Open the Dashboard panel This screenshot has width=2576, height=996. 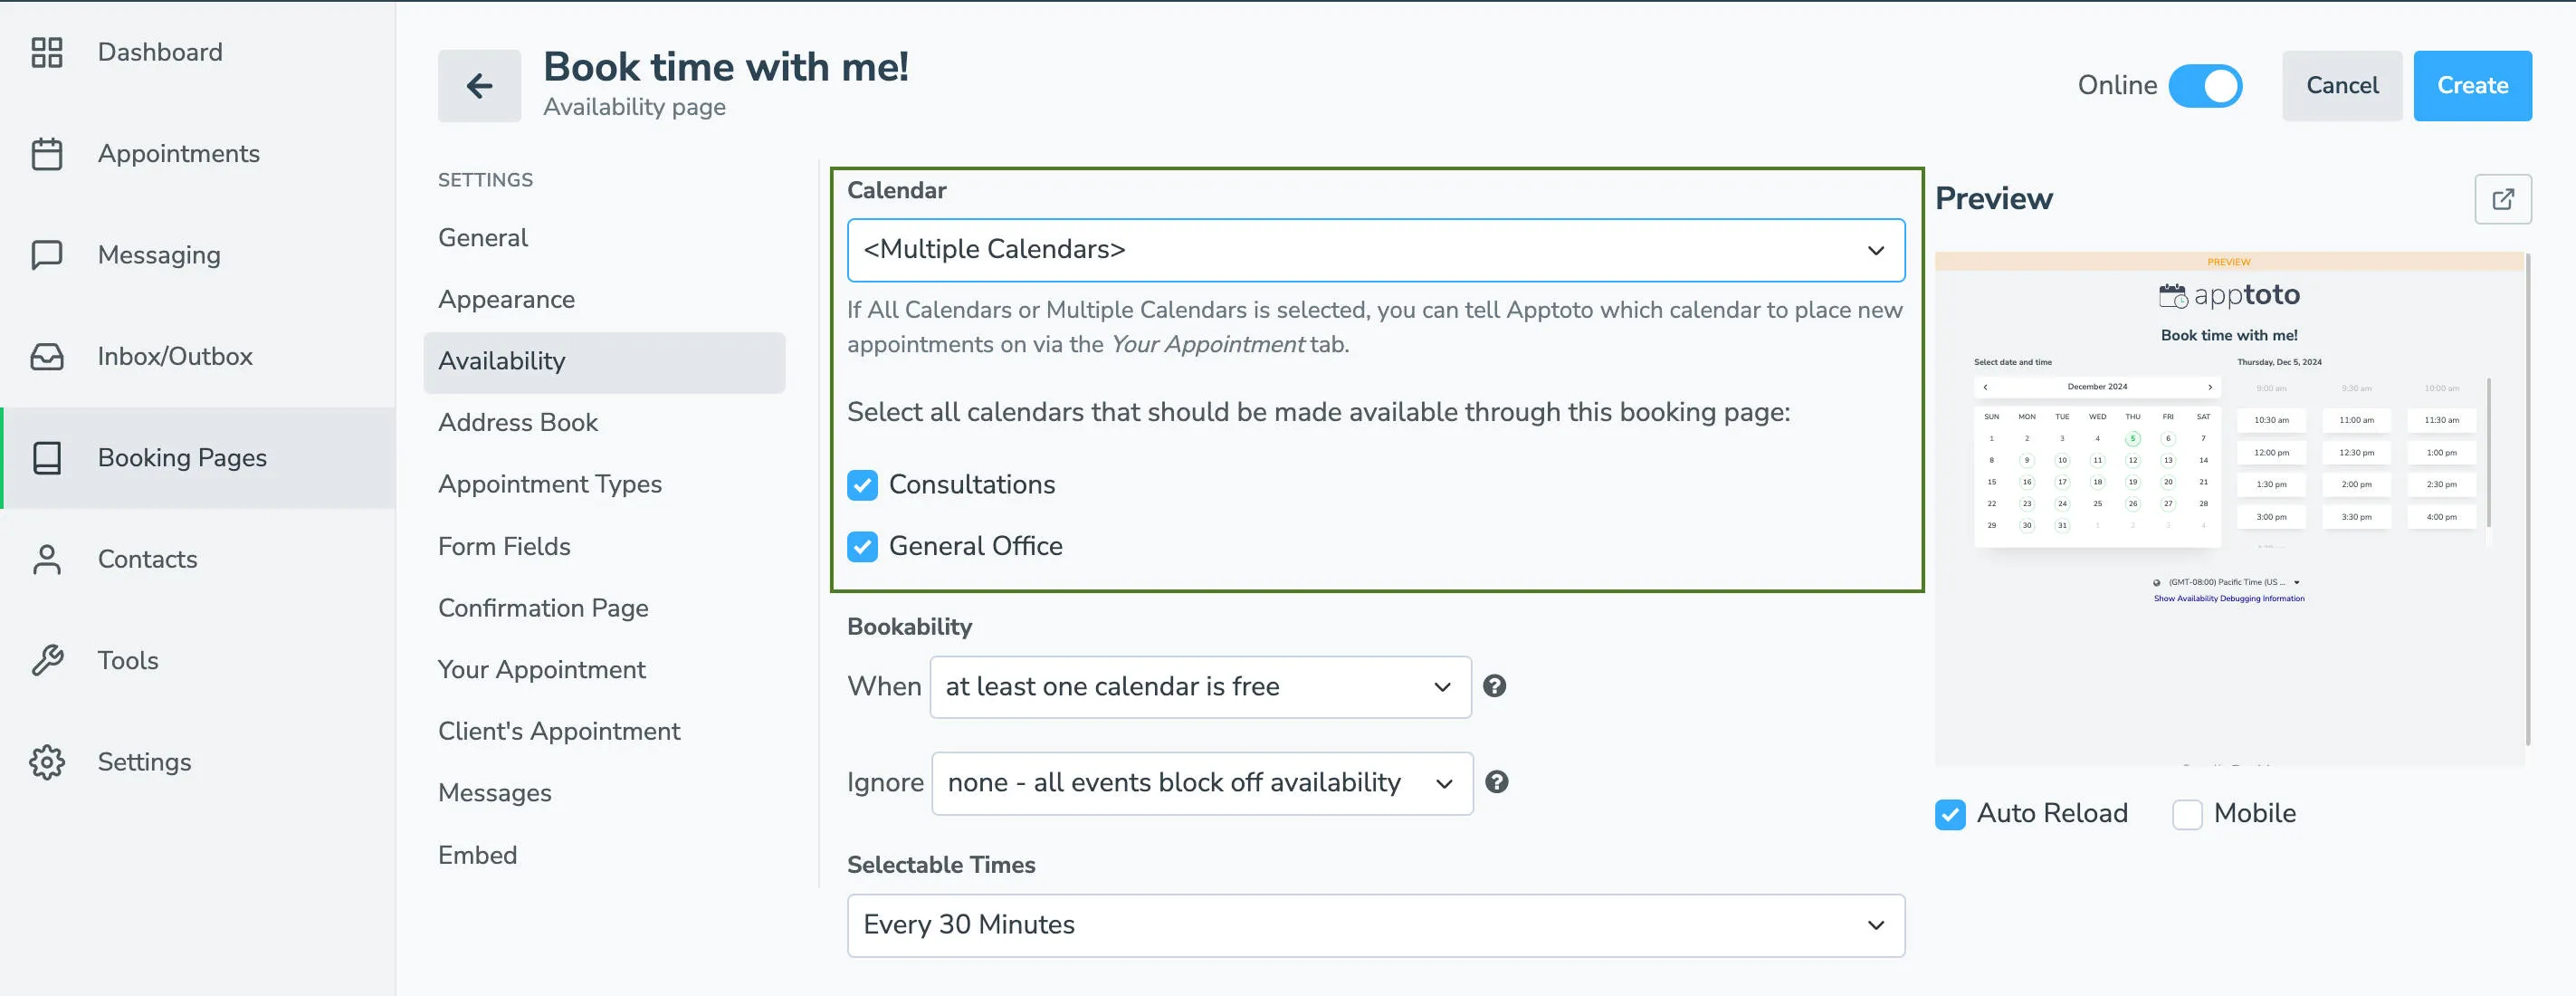[160, 51]
